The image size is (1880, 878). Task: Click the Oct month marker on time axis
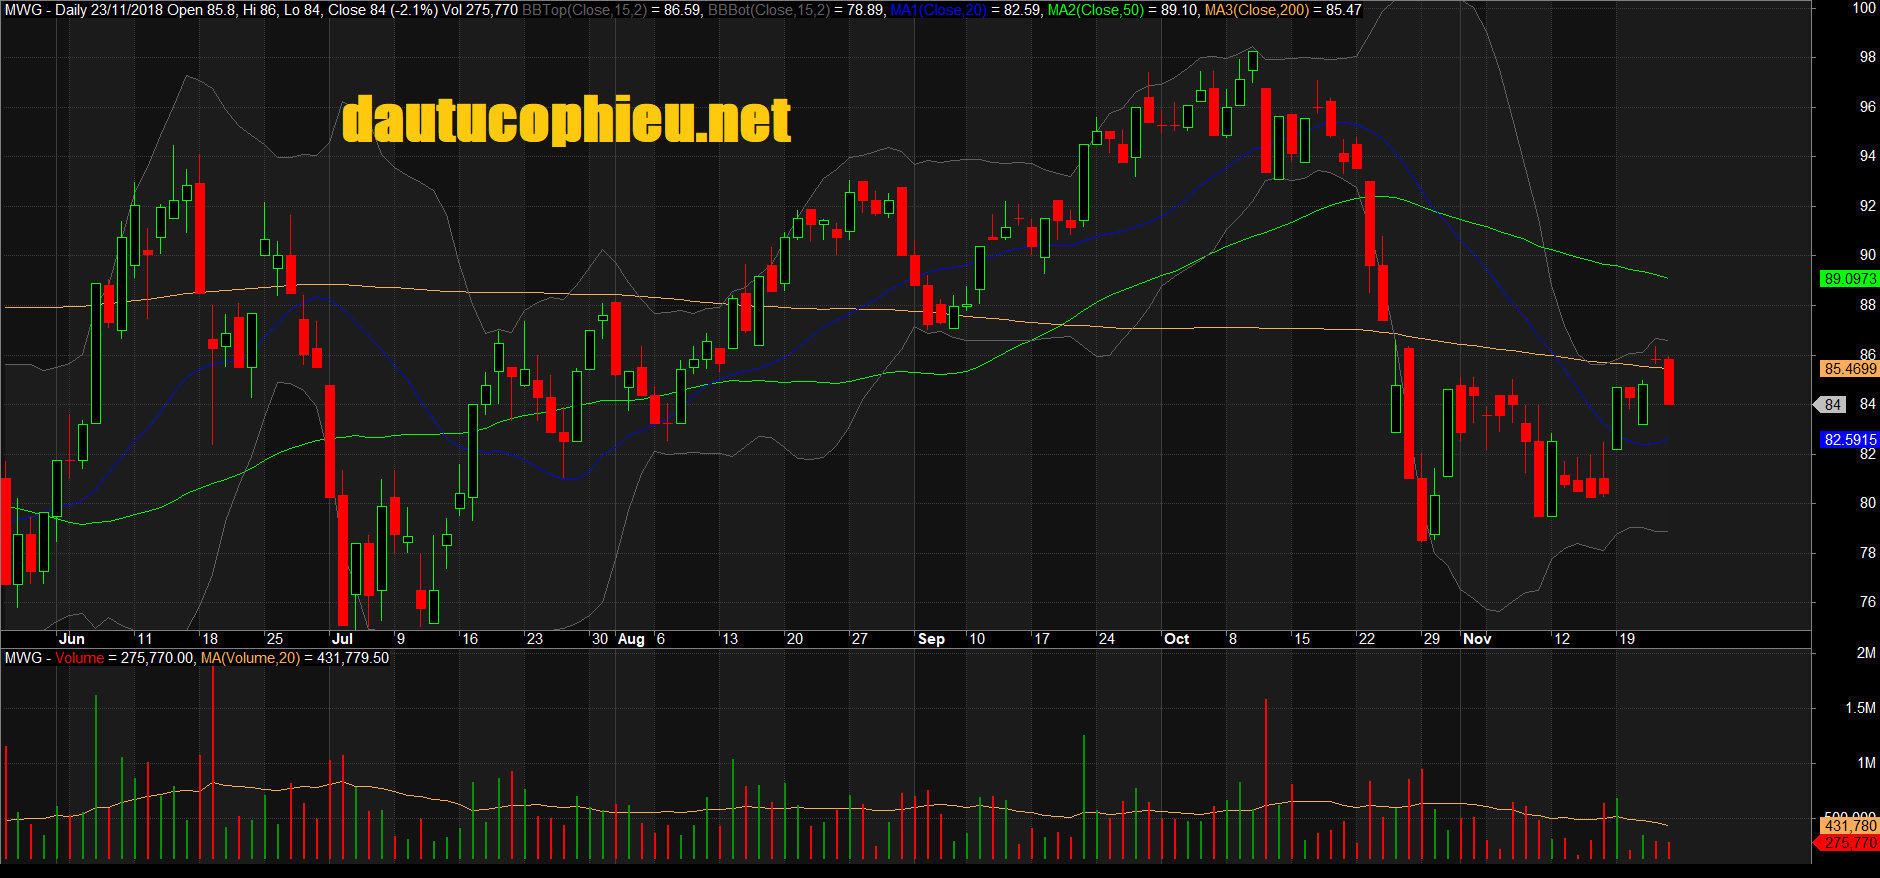tap(1177, 639)
